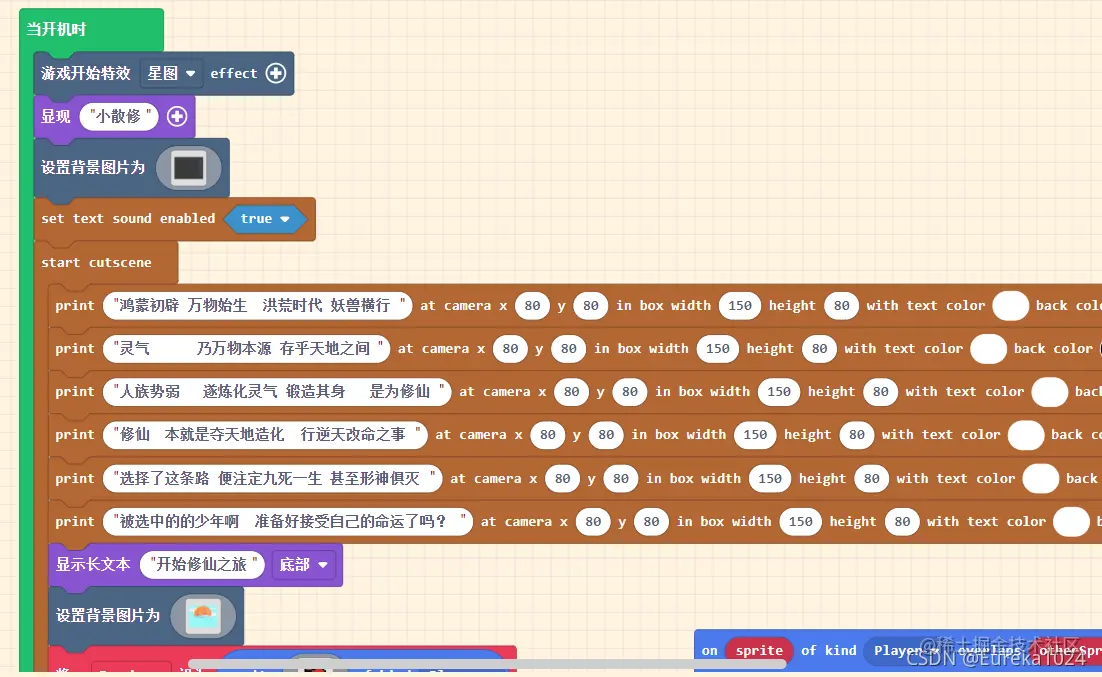Edit the "开始修仙之旅" text field
The width and height of the screenshot is (1102, 677).
click(x=203, y=564)
